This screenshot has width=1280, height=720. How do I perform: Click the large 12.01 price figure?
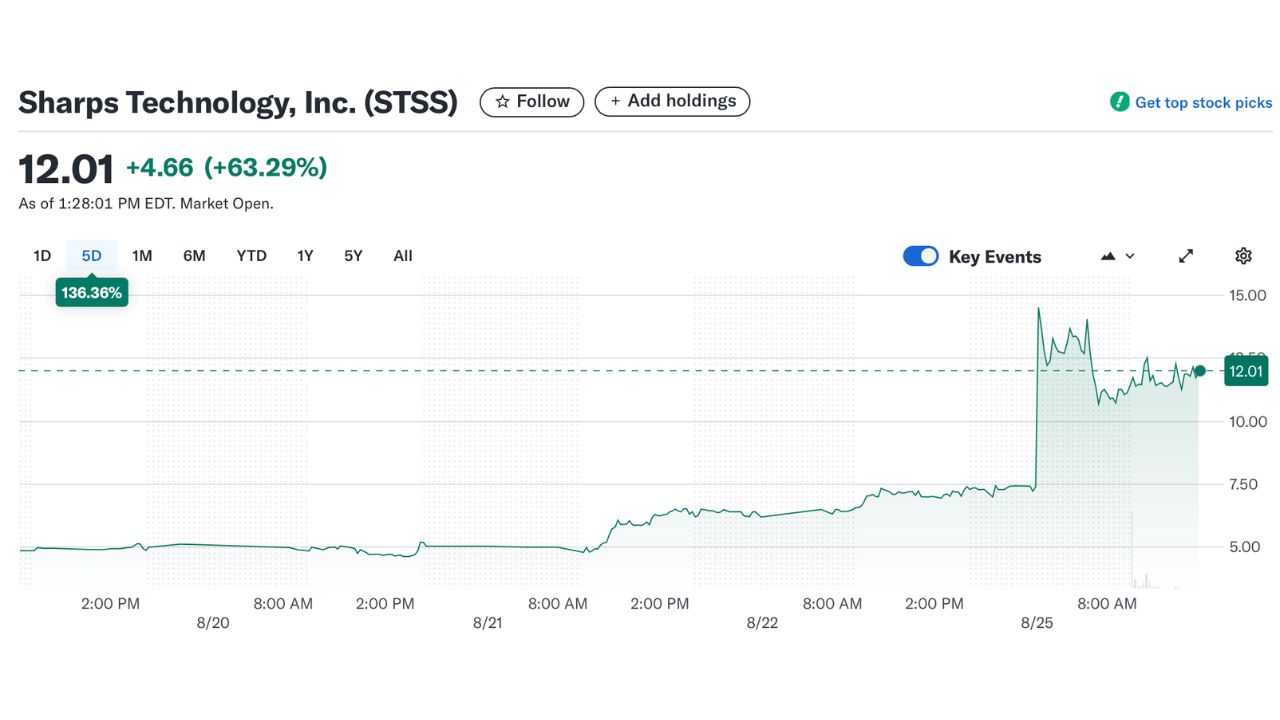tap(66, 169)
